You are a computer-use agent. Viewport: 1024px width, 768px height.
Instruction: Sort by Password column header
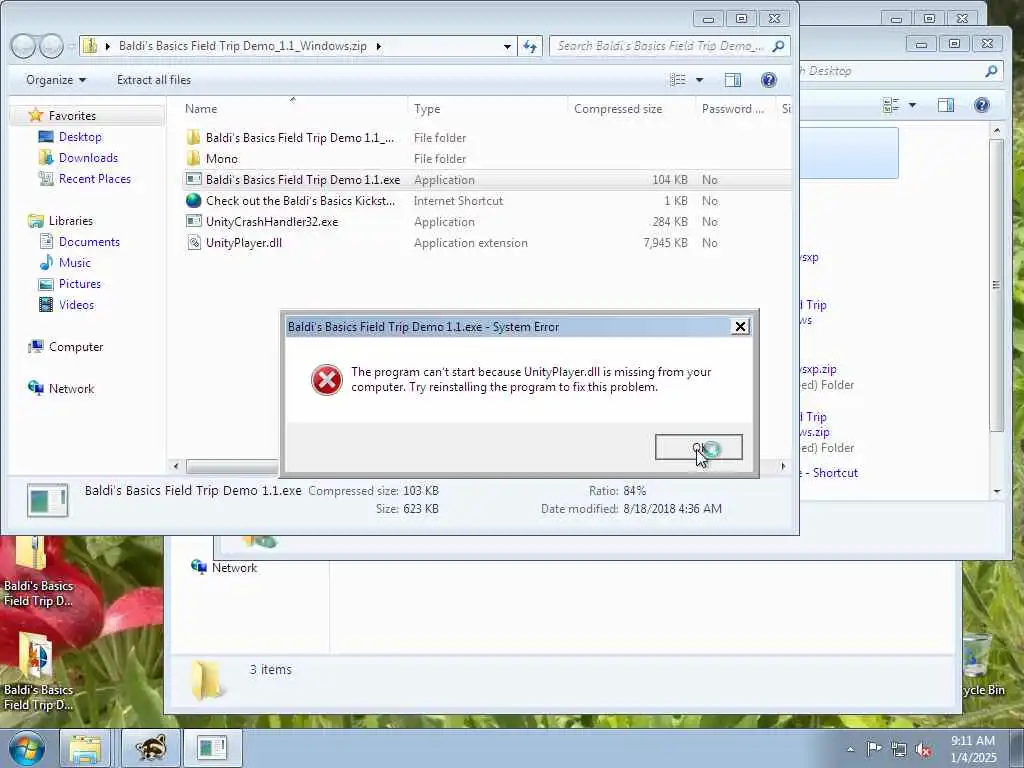[x=733, y=109]
